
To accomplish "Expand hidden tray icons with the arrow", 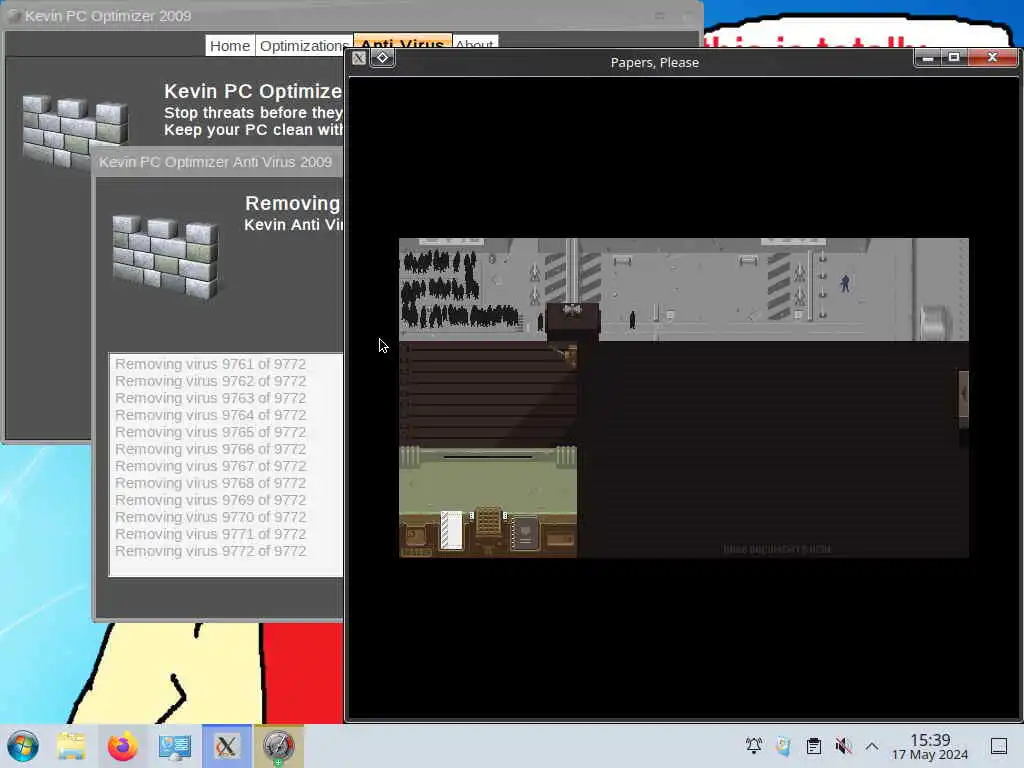I will [x=872, y=746].
